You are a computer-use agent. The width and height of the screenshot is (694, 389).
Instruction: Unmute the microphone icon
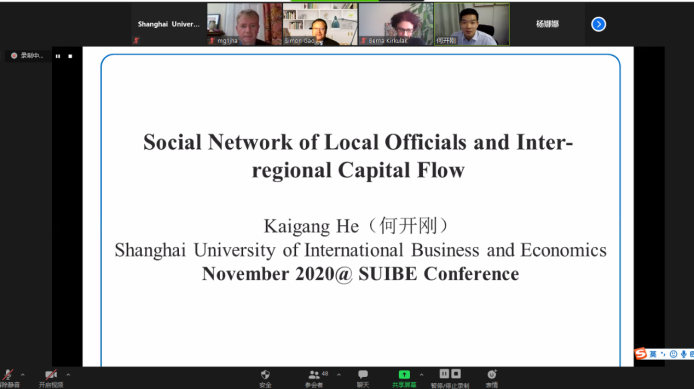tap(8, 375)
